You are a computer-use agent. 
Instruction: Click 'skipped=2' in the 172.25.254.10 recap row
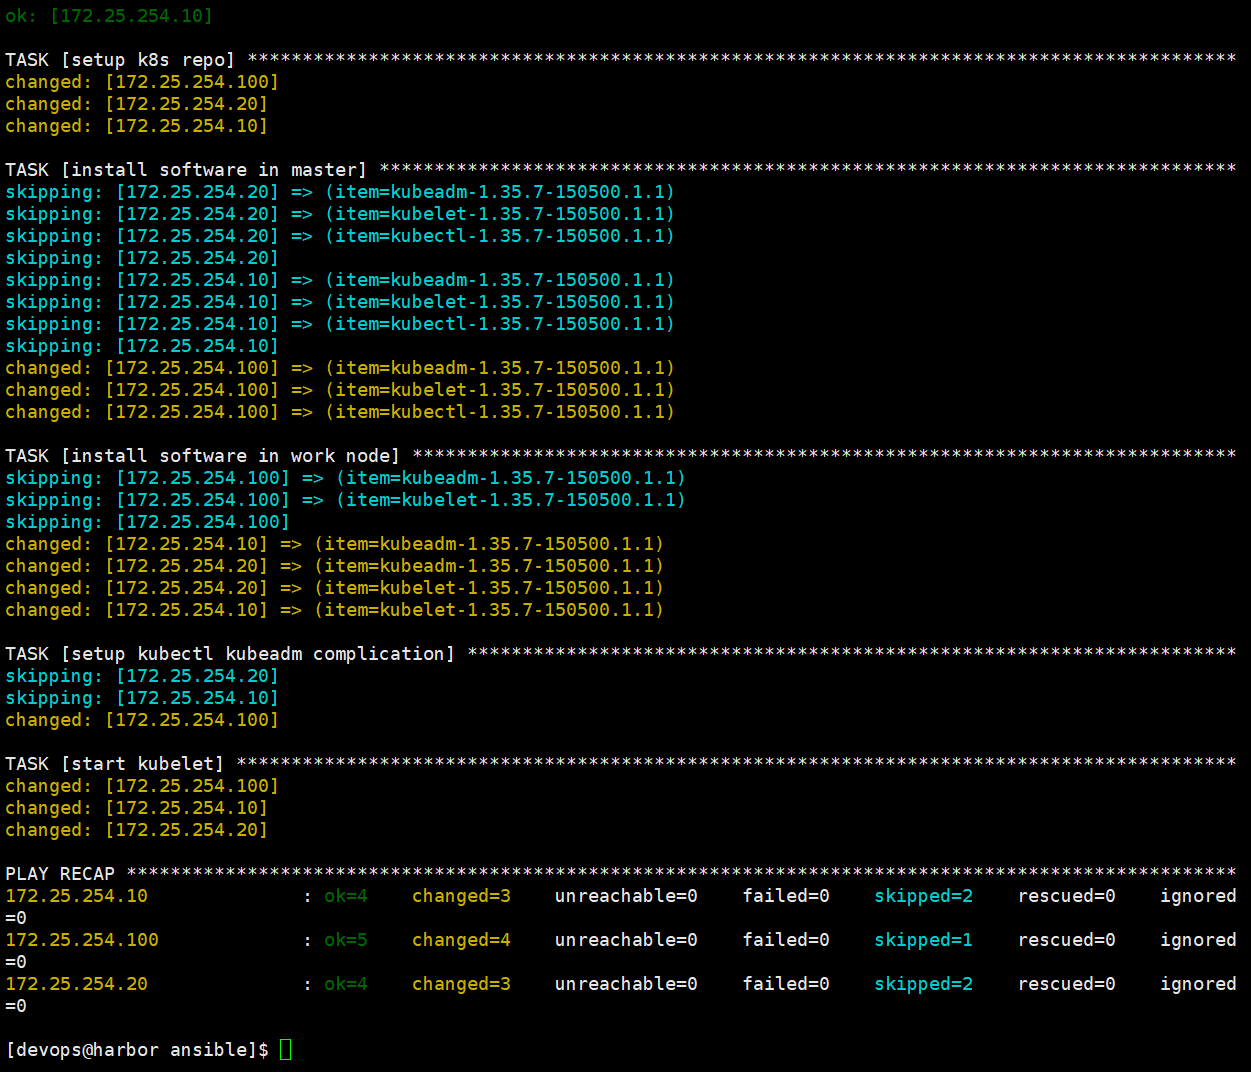pyautogui.click(x=923, y=896)
